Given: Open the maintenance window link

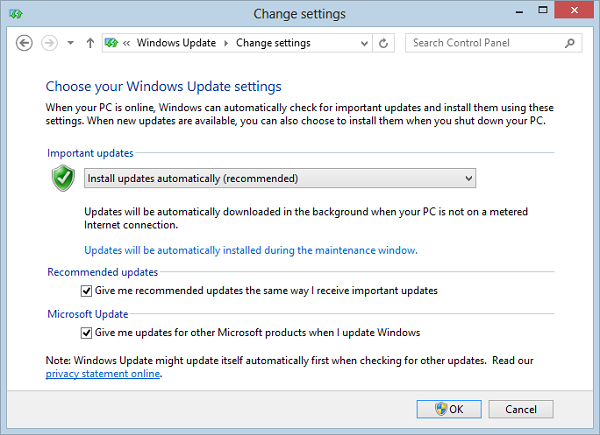Looking at the screenshot, I should [251, 250].
